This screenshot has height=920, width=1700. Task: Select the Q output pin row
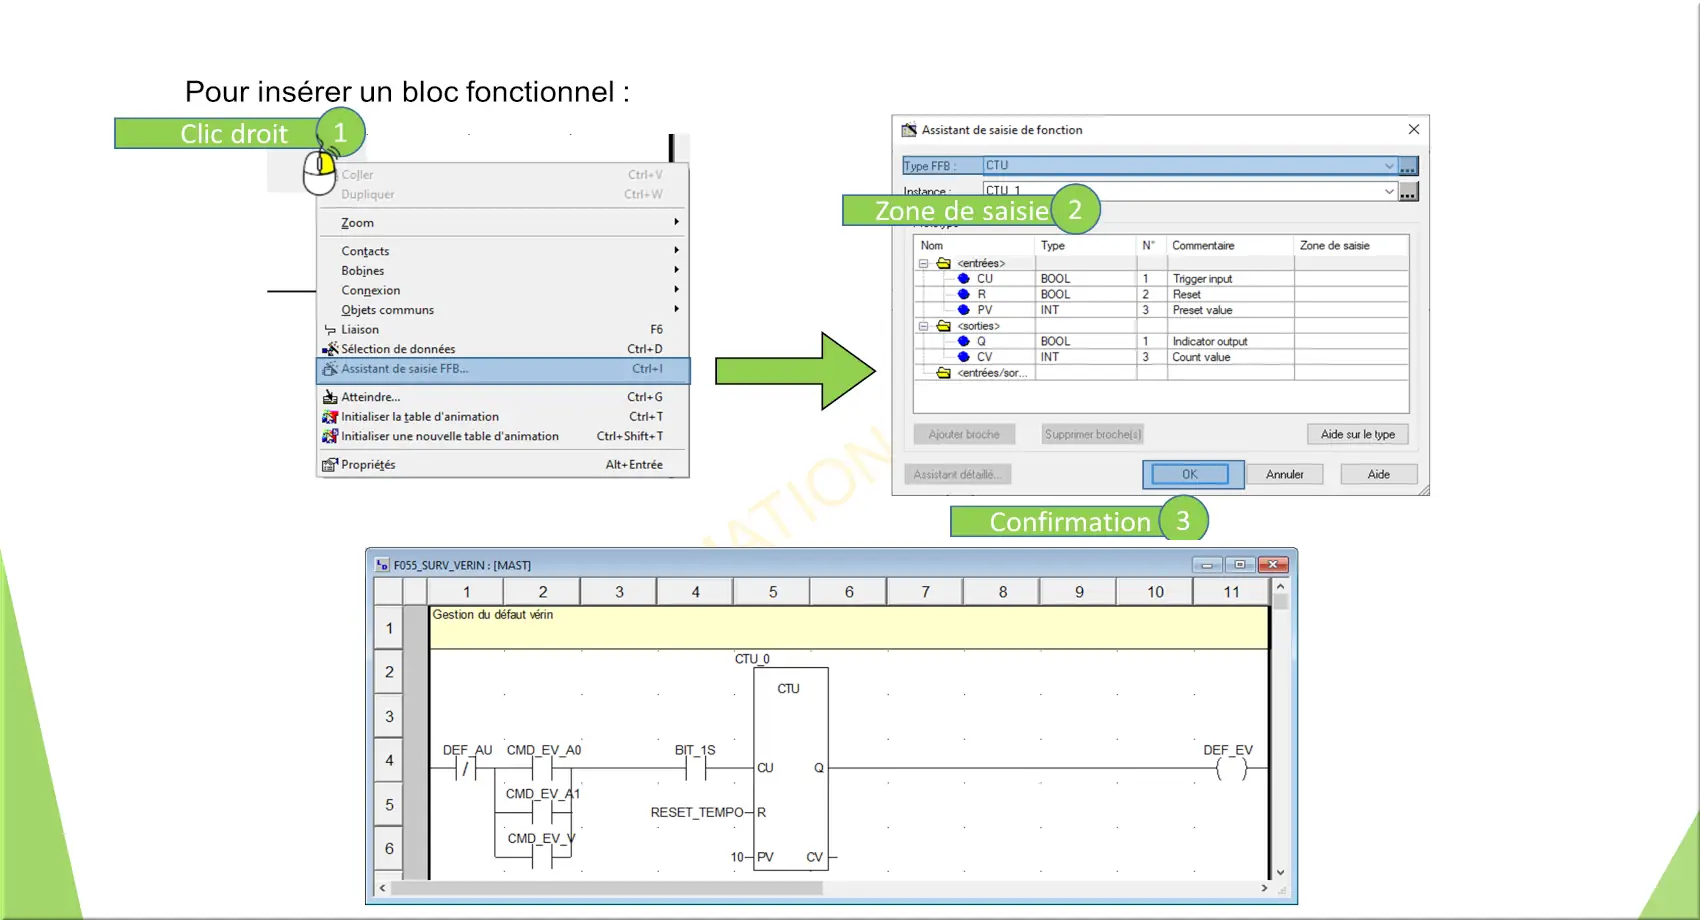click(x=1161, y=341)
